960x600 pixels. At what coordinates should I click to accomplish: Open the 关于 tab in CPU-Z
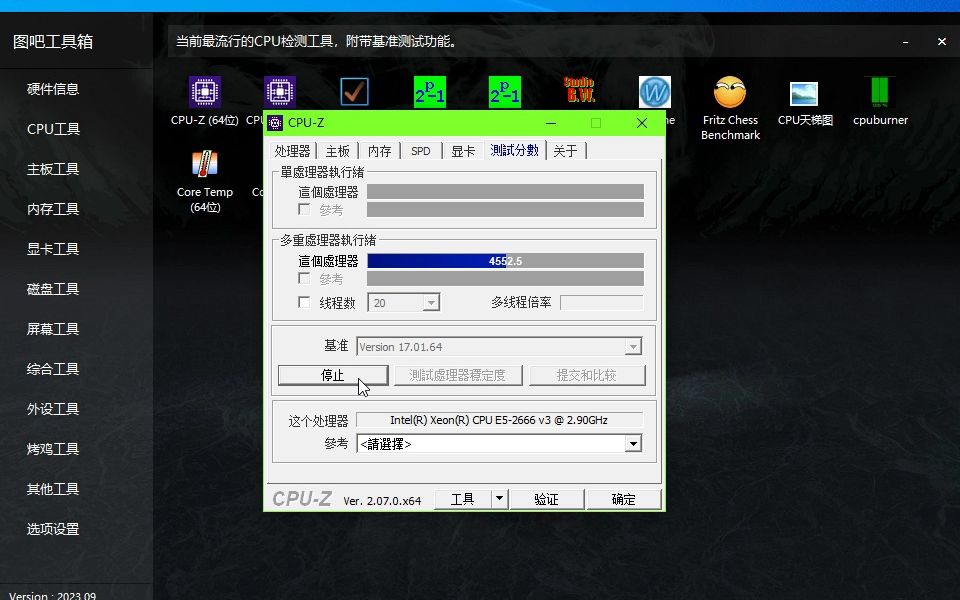coord(565,151)
